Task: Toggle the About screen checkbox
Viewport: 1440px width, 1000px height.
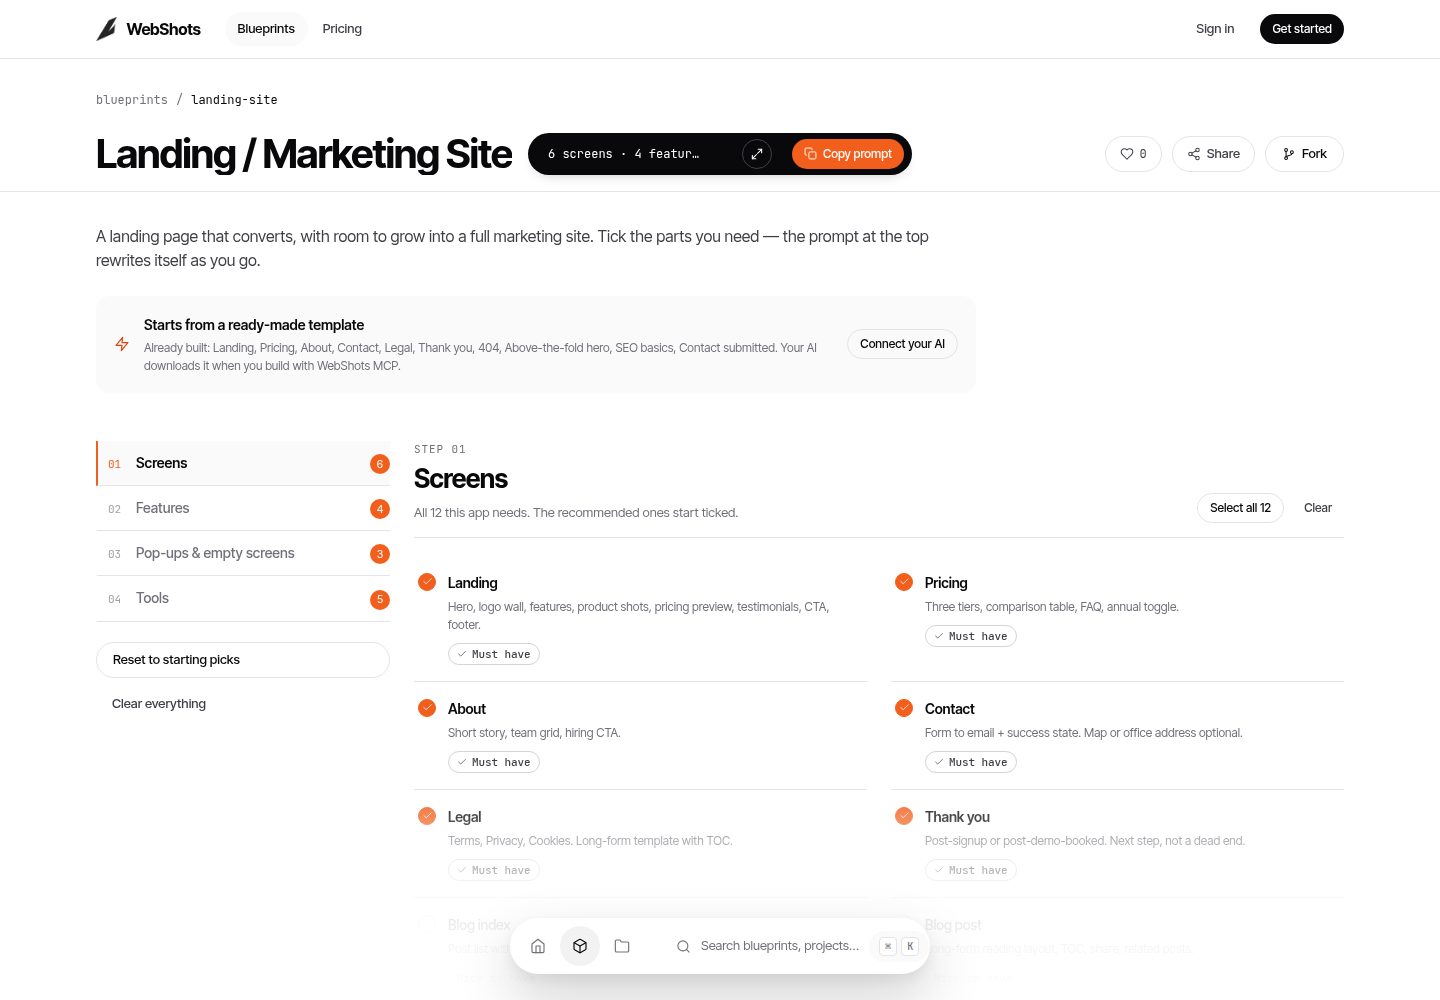Action: point(427,708)
